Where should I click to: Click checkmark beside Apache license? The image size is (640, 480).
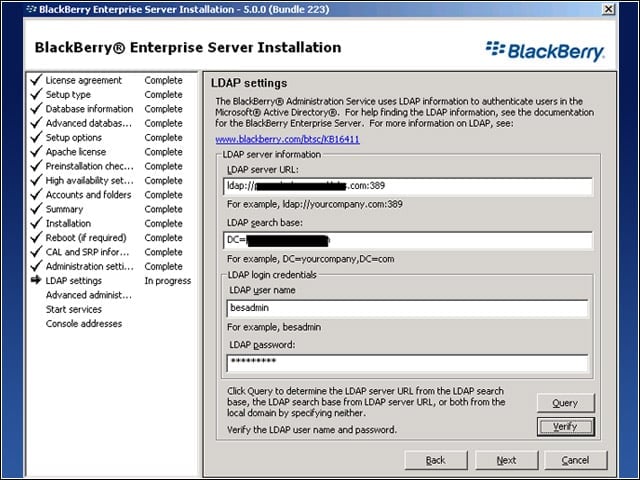tap(36, 151)
